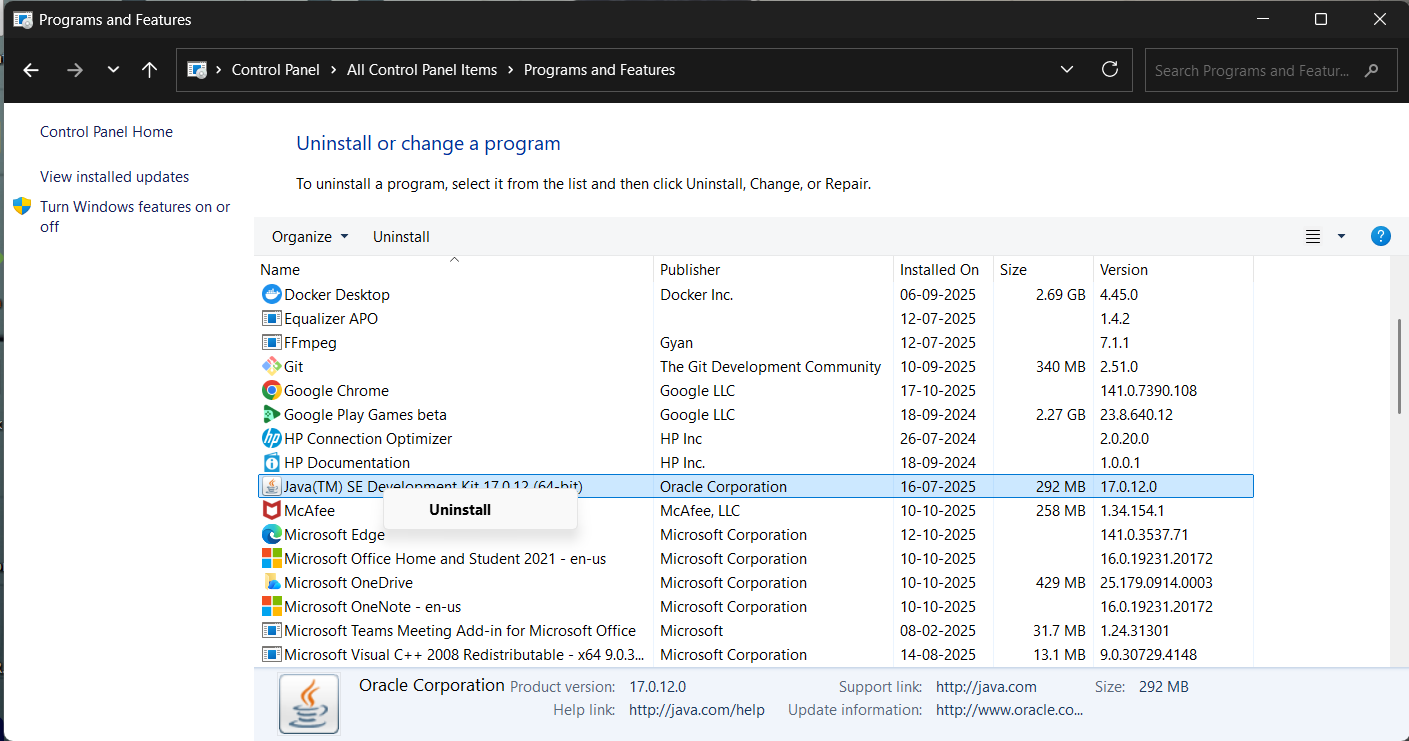Viewport: 1409px width, 741px height.
Task: Select the Git program icon
Action: [270, 366]
